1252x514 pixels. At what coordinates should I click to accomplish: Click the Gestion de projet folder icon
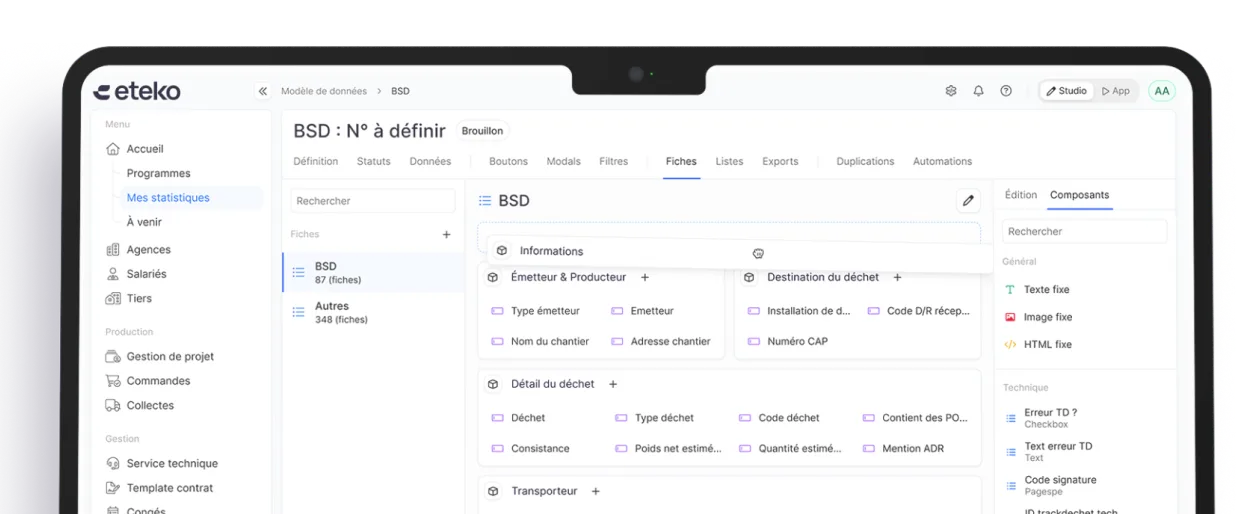point(113,357)
